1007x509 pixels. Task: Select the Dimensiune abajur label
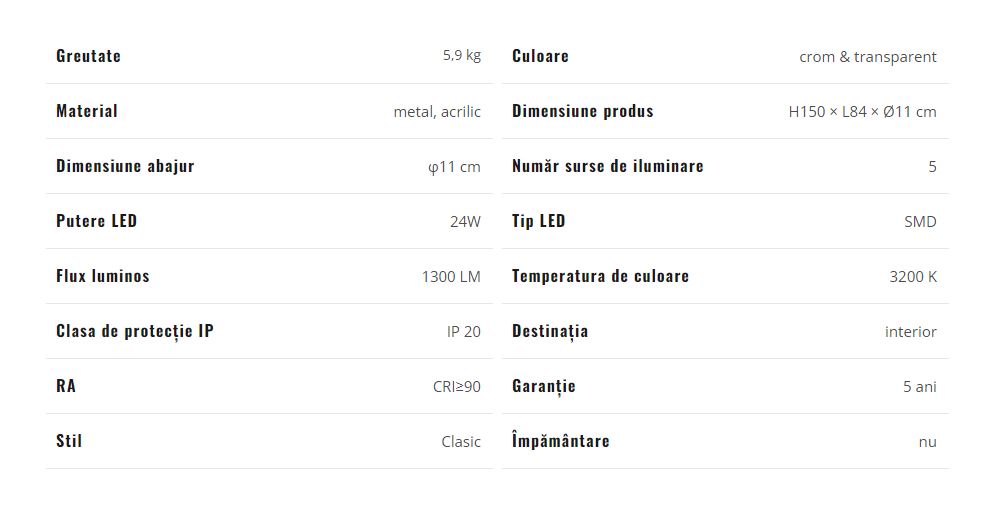[x=125, y=166]
